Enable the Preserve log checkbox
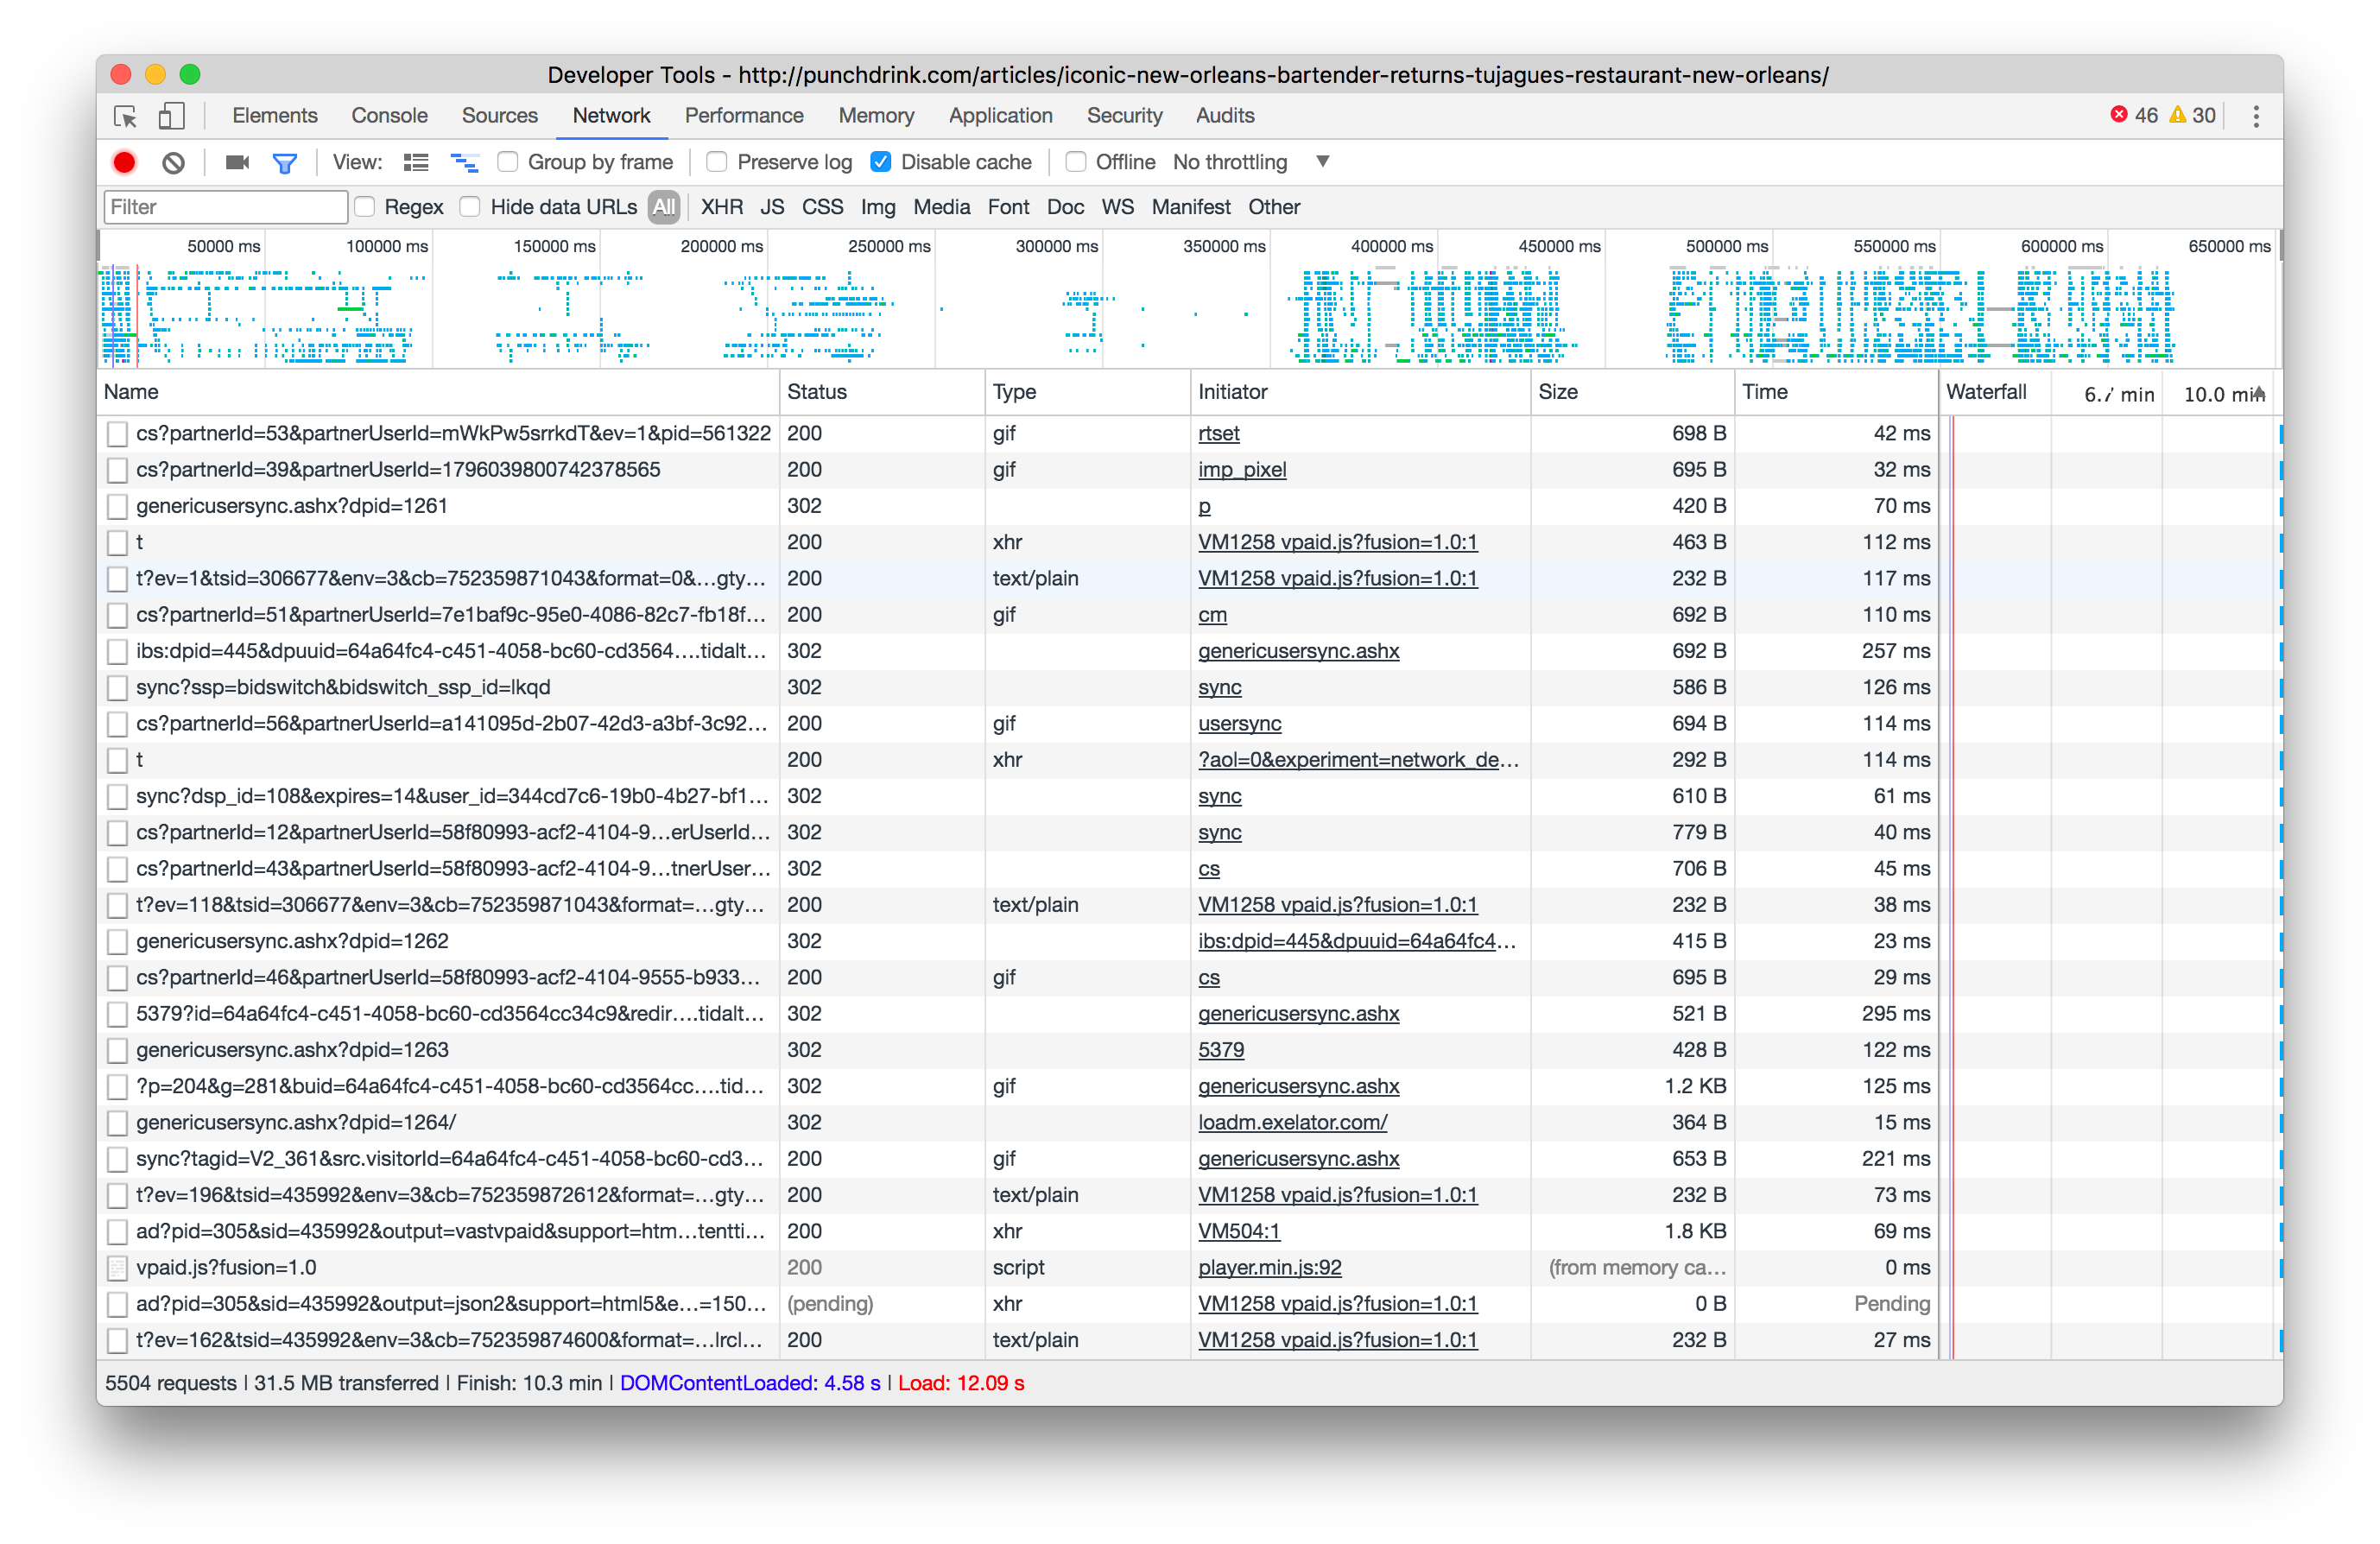 click(717, 162)
